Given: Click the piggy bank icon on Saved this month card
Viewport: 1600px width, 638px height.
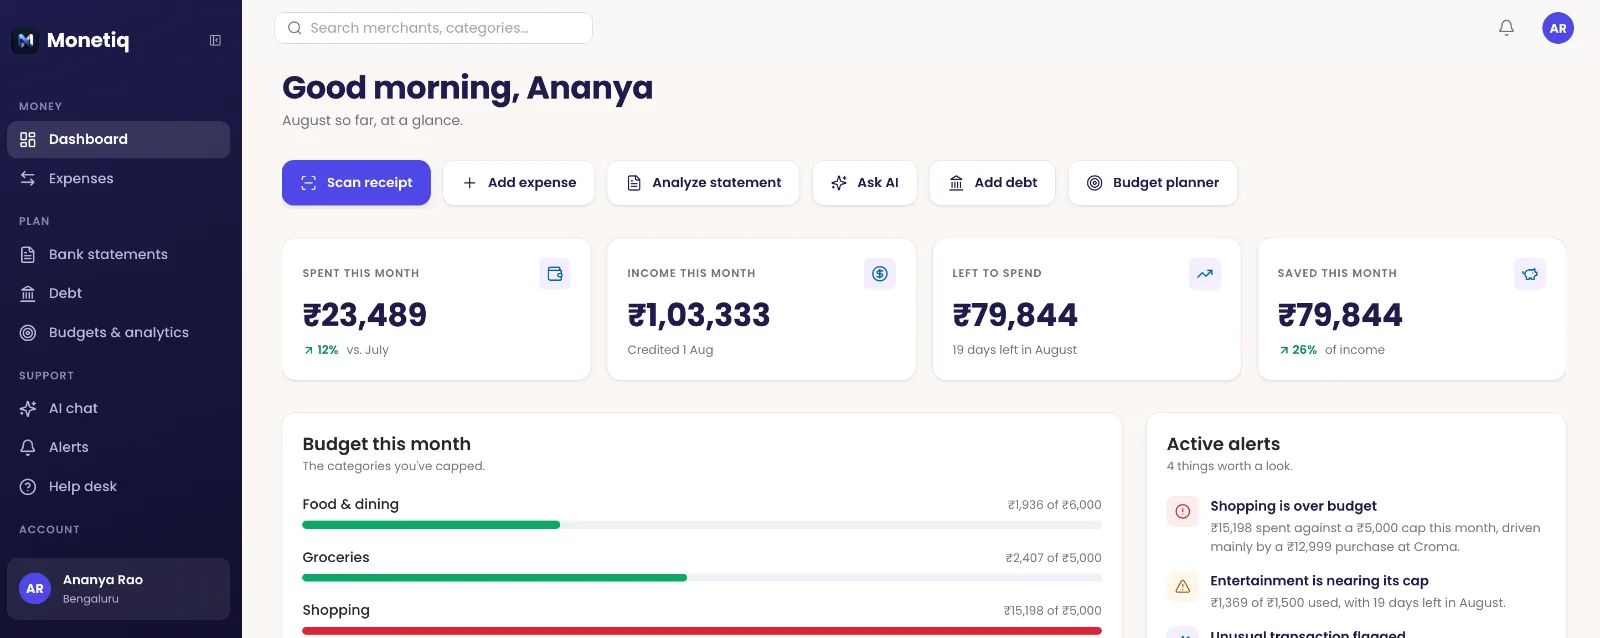Looking at the screenshot, I should [1530, 274].
